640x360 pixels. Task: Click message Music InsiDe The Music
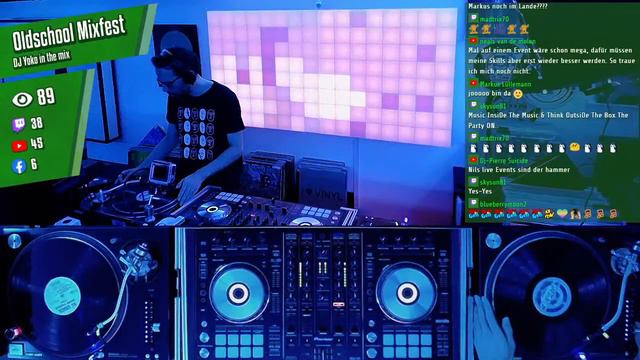click(548, 120)
